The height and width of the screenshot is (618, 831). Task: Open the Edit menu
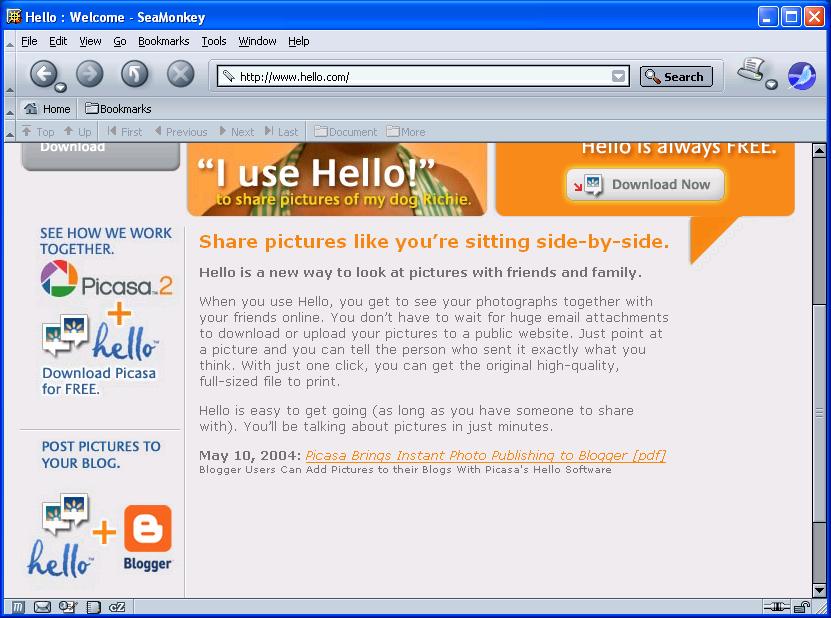click(58, 41)
